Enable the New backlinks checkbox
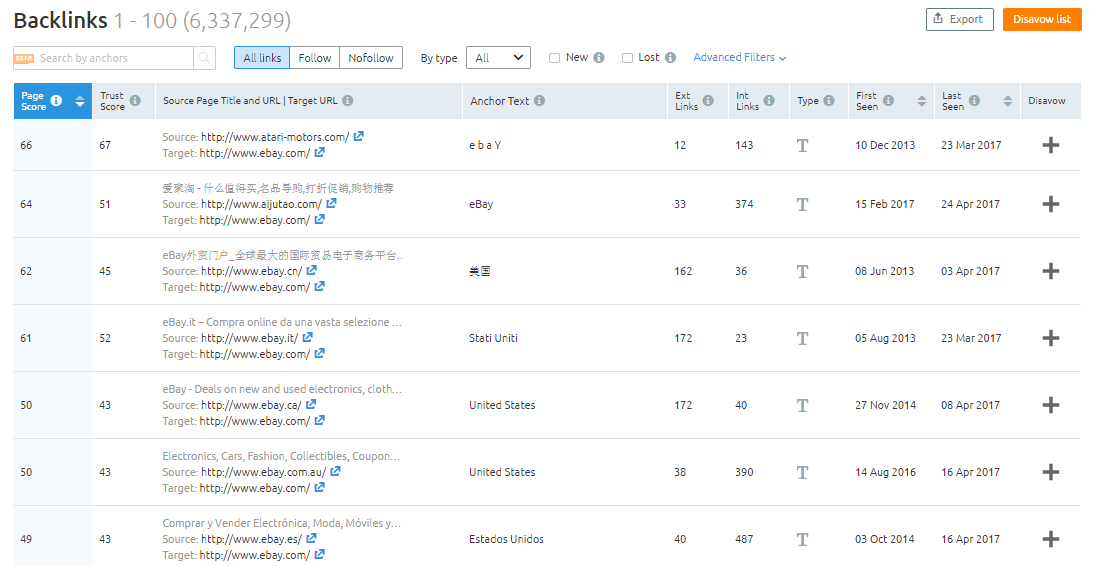The image size is (1099, 566). click(554, 58)
